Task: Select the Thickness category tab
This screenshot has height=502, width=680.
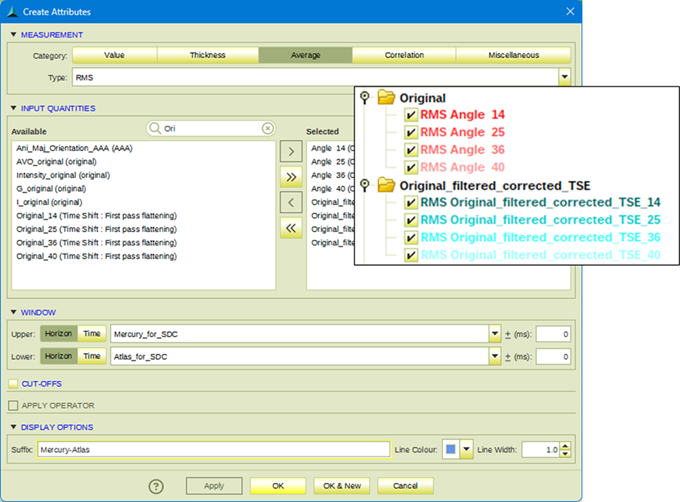Action: [207, 55]
